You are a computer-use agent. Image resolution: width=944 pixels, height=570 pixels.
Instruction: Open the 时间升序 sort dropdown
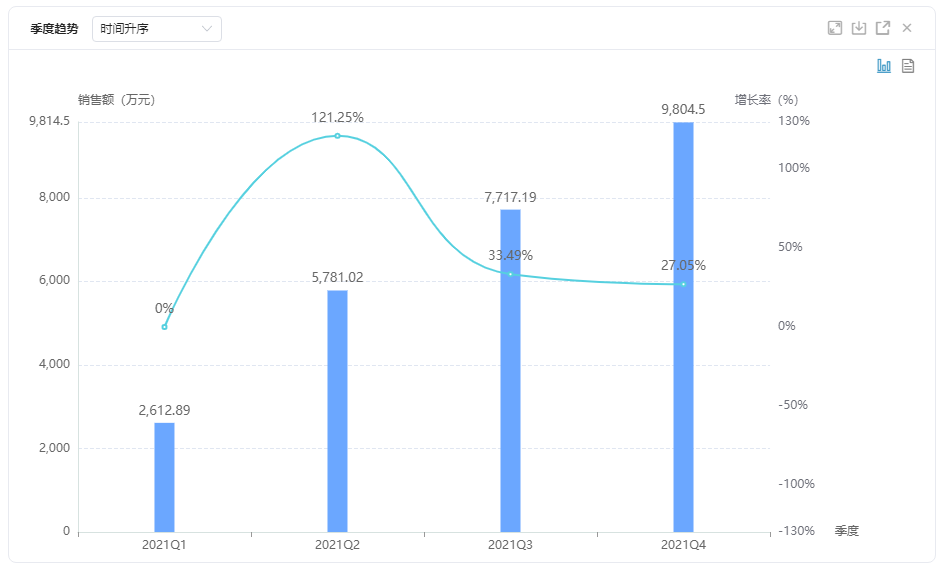tap(157, 29)
